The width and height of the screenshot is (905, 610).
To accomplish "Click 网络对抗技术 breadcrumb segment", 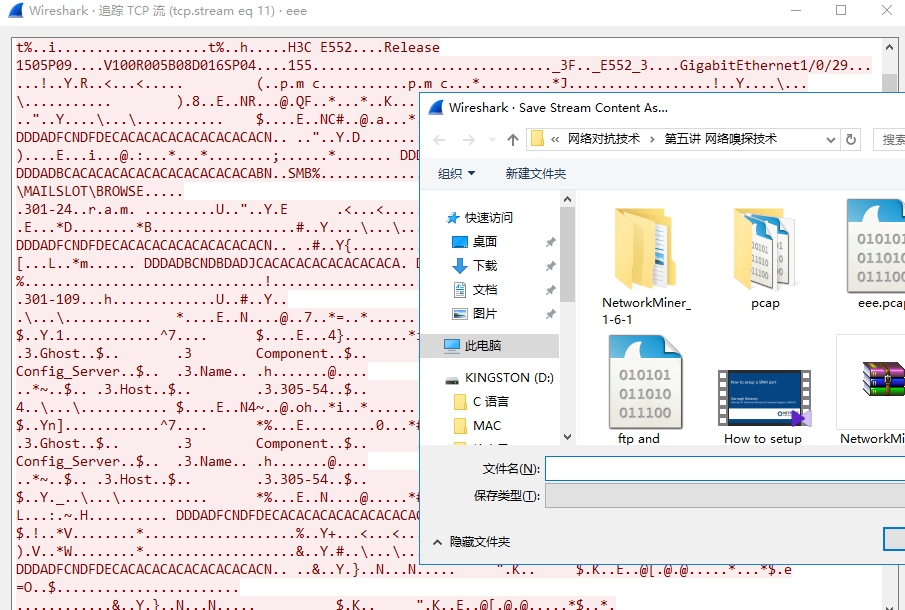I will click(604, 139).
